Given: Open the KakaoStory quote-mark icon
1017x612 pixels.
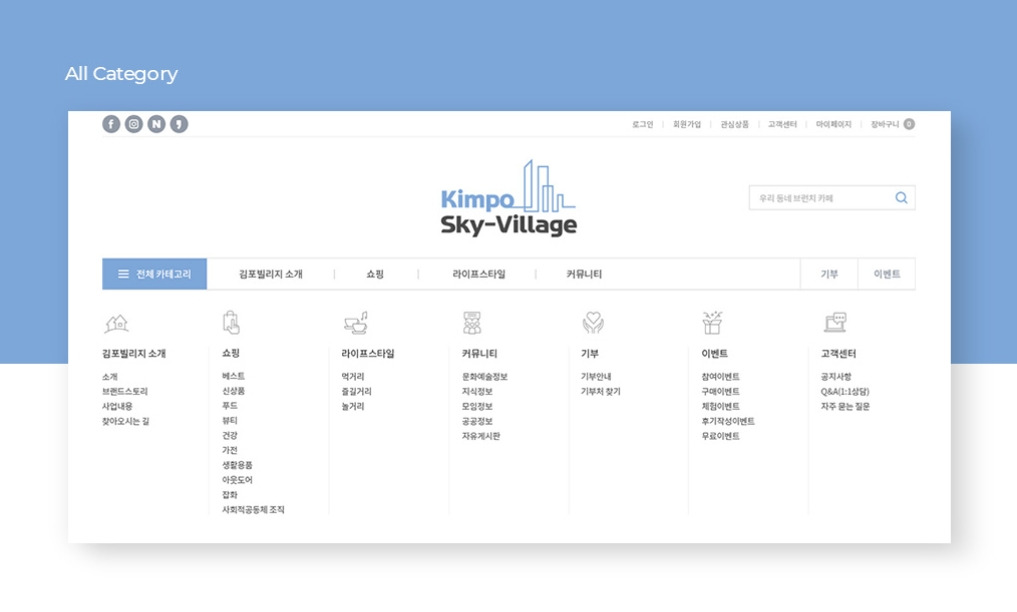Looking at the screenshot, I should tap(179, 124).
